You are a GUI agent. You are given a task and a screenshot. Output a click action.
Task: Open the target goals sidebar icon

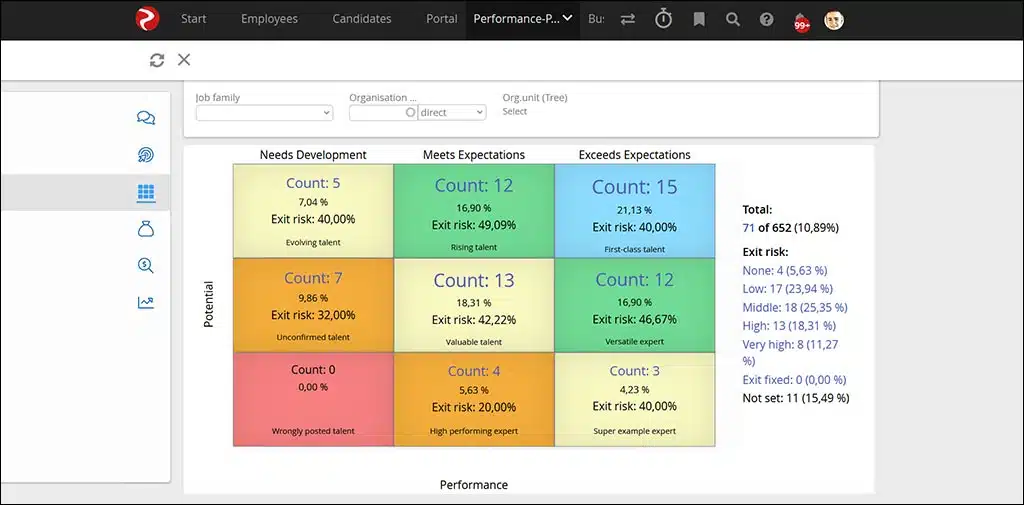pyautogui.click(x=146, y=155)
